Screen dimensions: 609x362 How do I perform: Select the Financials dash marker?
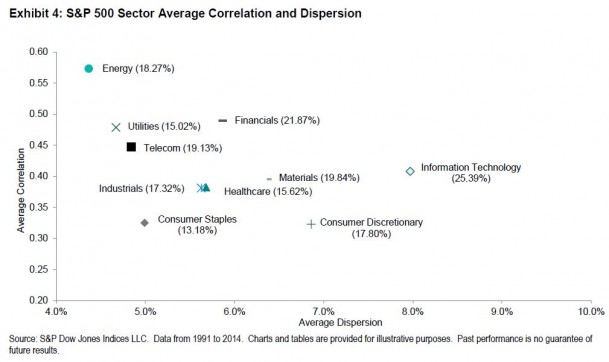[x=223, y=121]
